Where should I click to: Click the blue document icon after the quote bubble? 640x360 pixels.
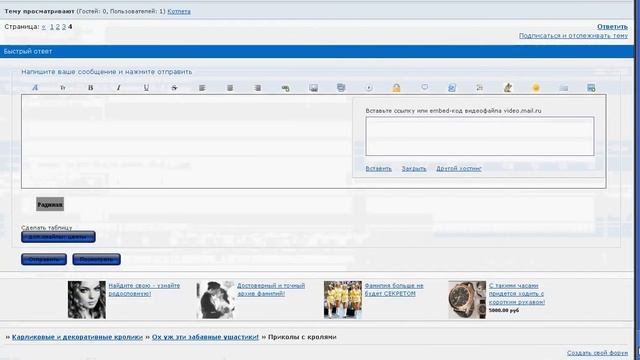click(452, 88)
